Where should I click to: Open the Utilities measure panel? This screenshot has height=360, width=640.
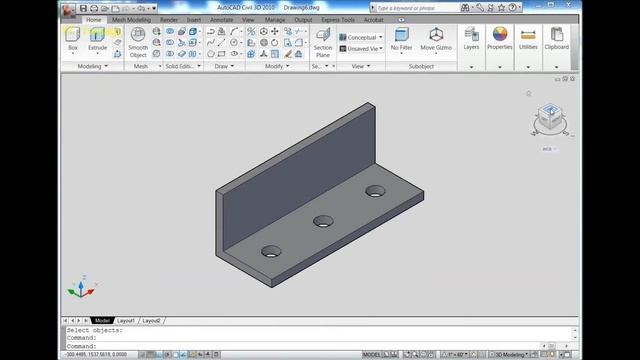point(528,39)
